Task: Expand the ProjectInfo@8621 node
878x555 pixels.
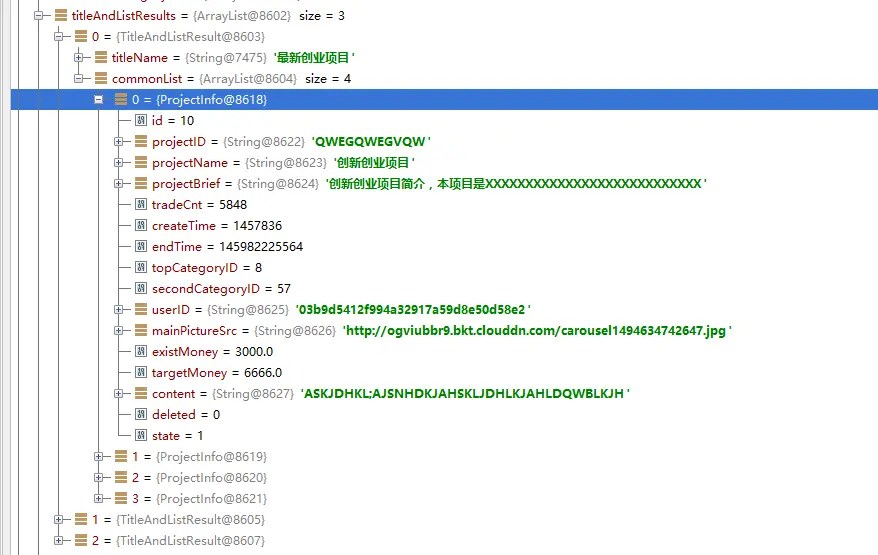Action: point(99,498)
